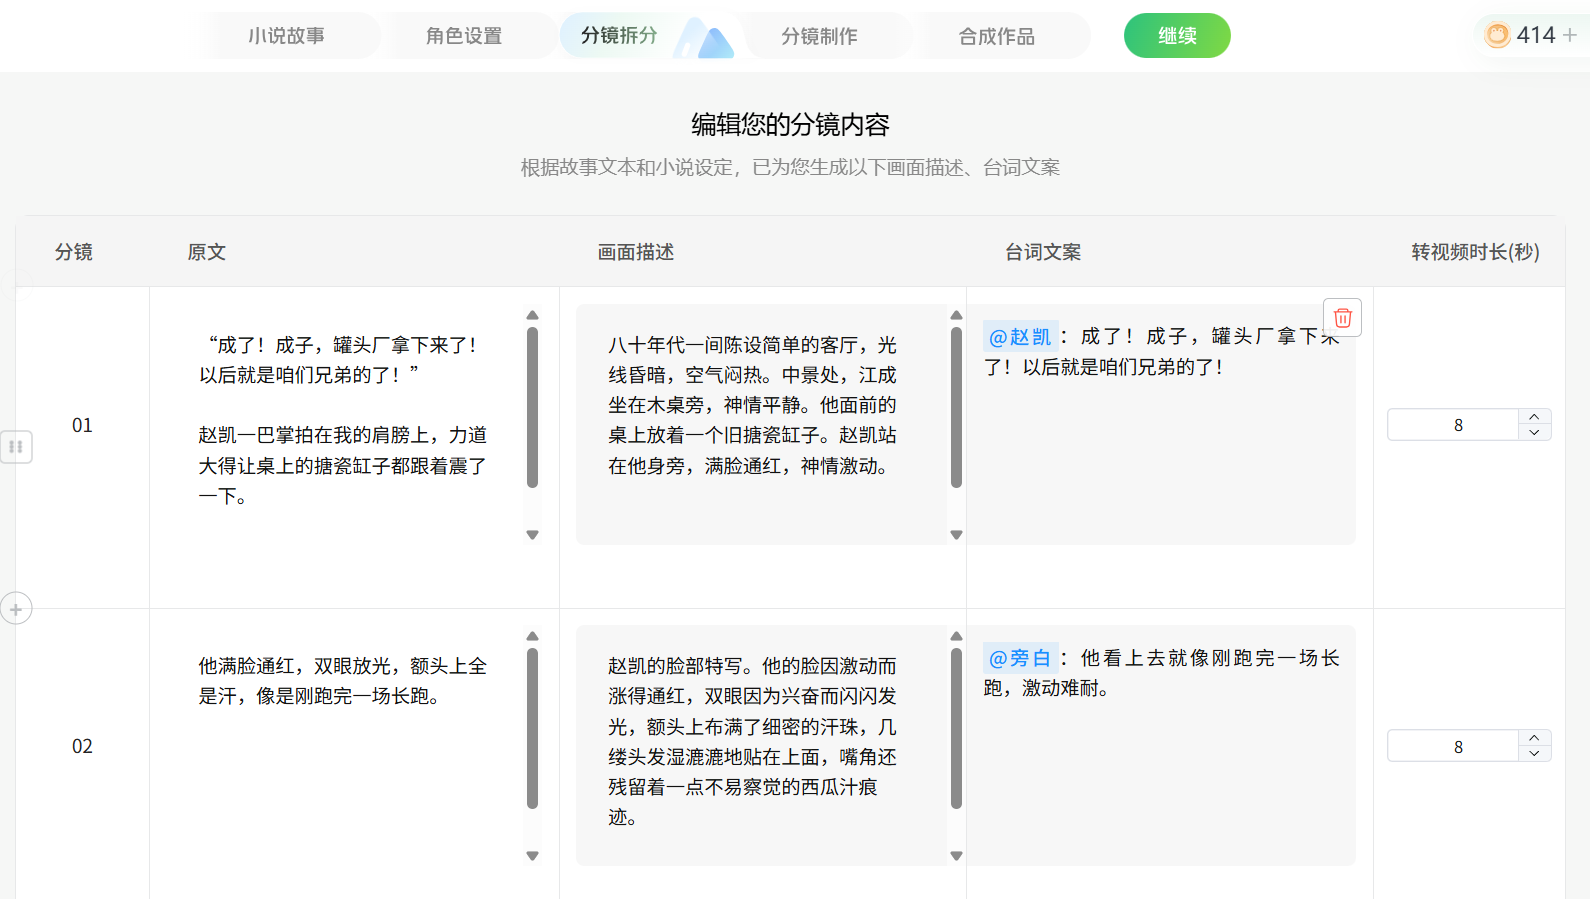Edit the 台词文案 of storyboard 02
The height and width of the screenshot is (899, 1590).
1161,745
